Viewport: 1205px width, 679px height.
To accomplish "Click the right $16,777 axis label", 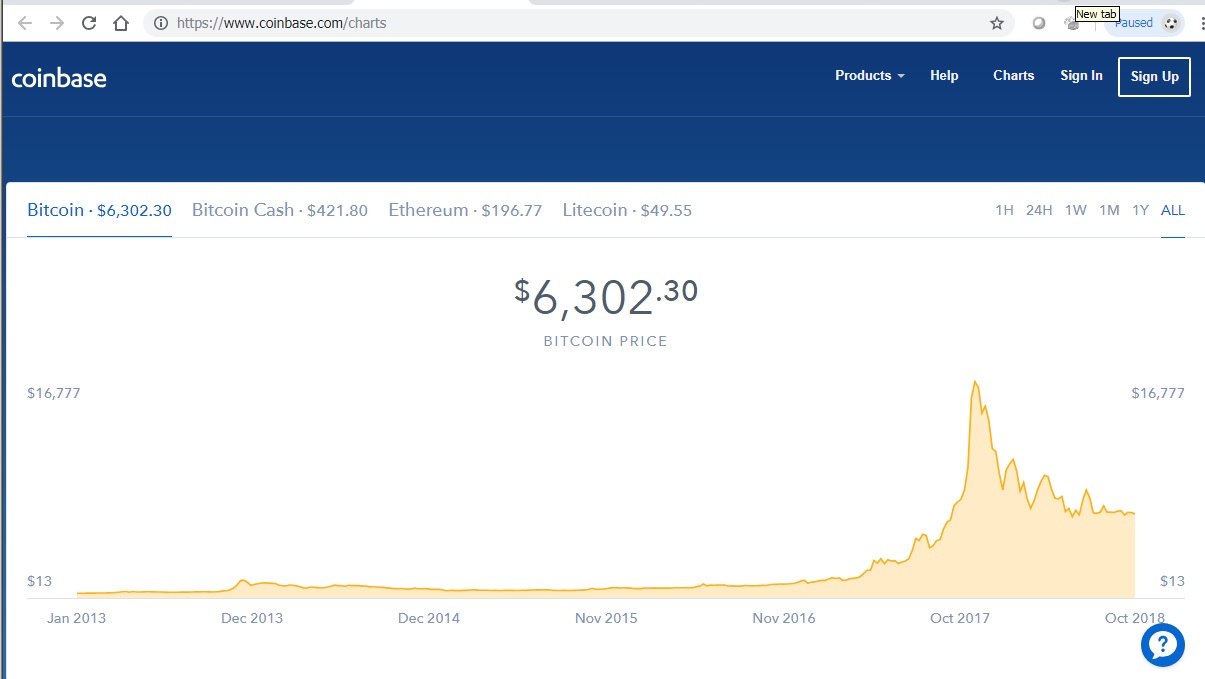I will point(1158,393).
